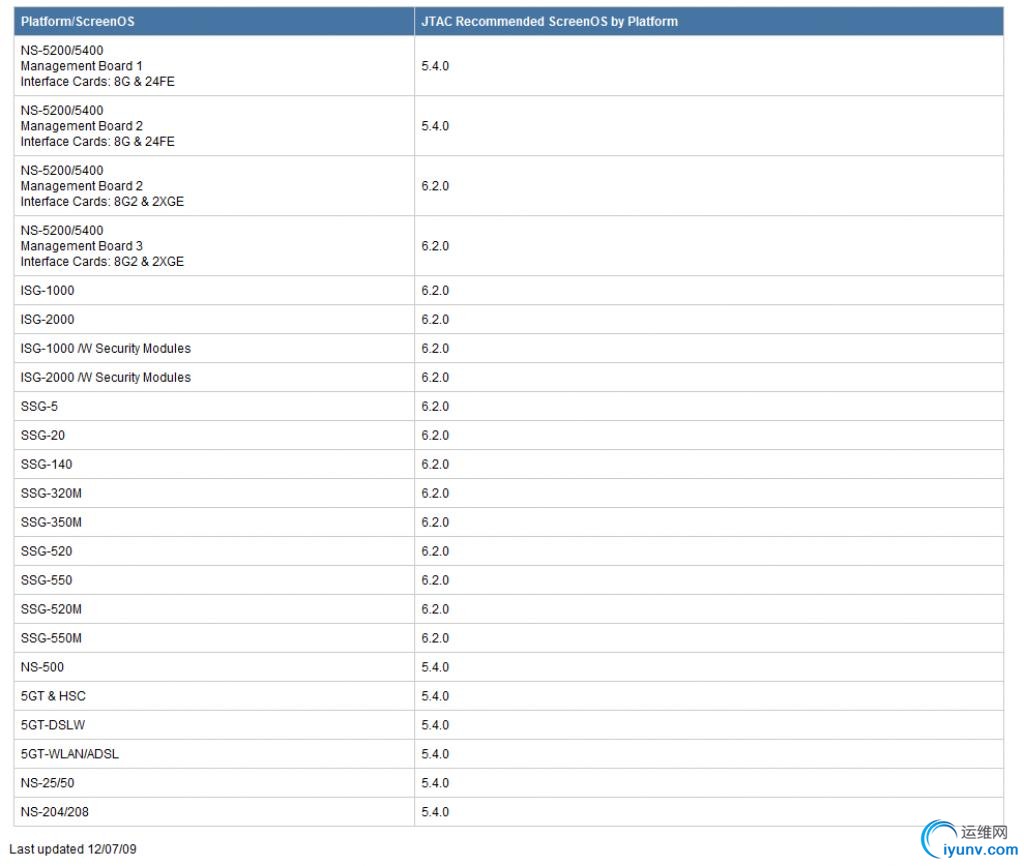Image resolution: width=1024 pixels, height=866 pixels.
Task: Click the Last updated 12/07/09 text
Action: [x=72, y=849]
